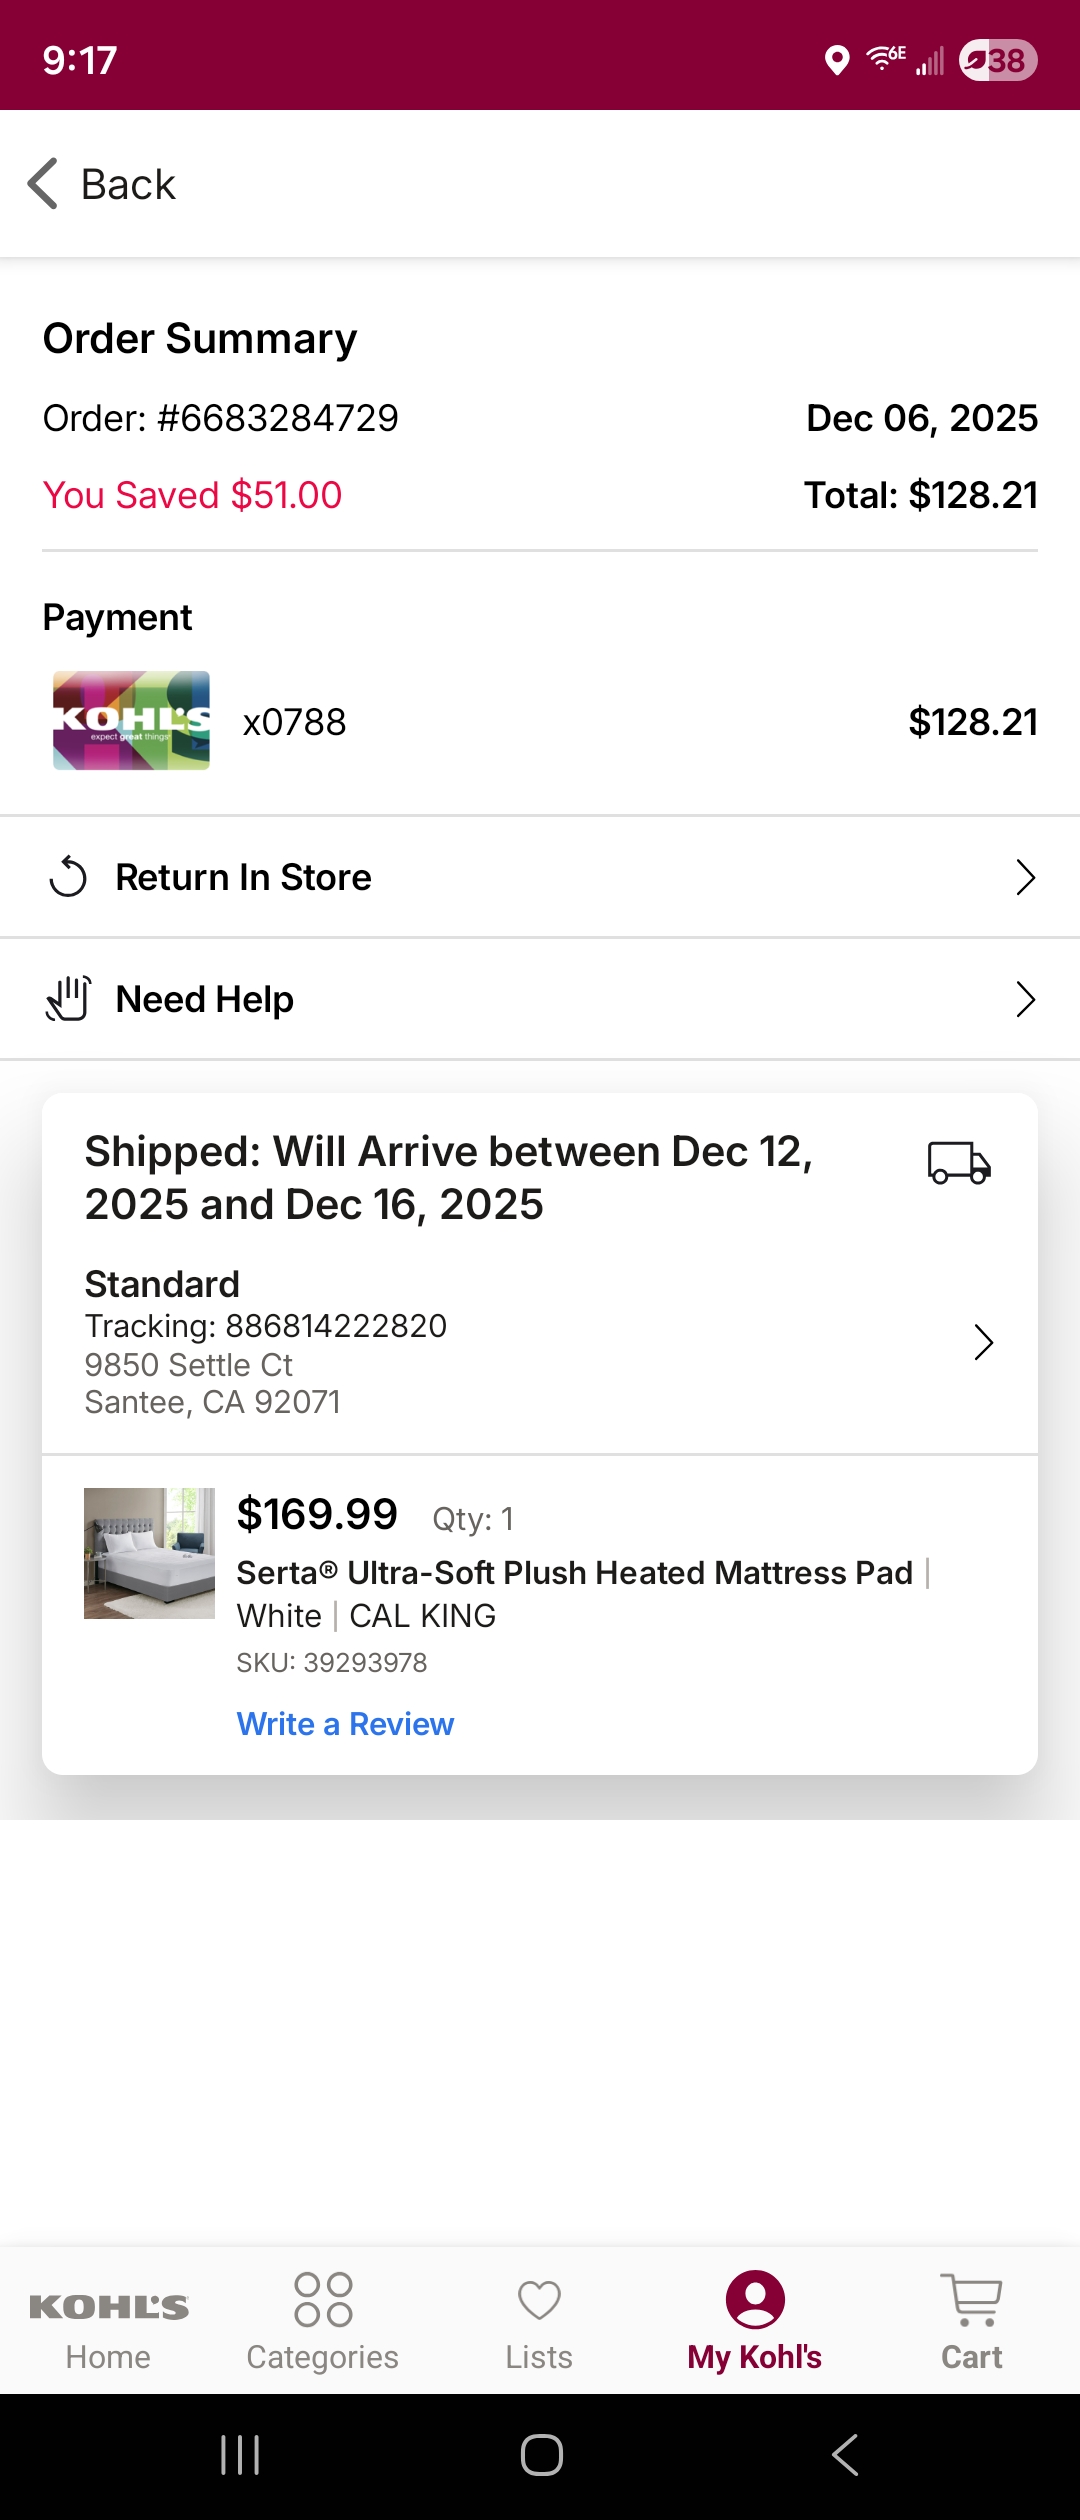Viewport: 1080px width, 2520px height.
Task: Tap the Serta Ultra-Soft Plush Heated Mattress Pad title
Action: point(575,1573)
